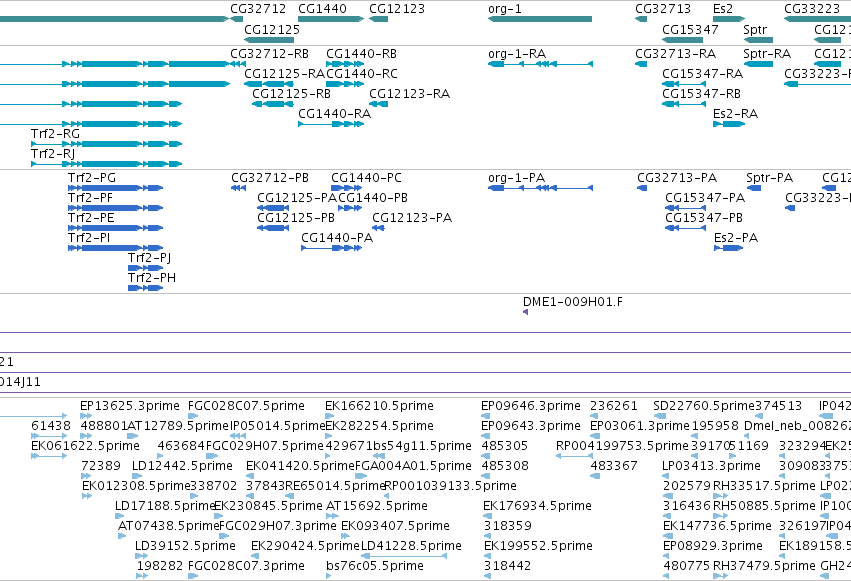The height and width of the screenshot is (581, 851).
Task: Click protein label CG32713-PA
Action: pyautogui.click(x=677, y=177)
